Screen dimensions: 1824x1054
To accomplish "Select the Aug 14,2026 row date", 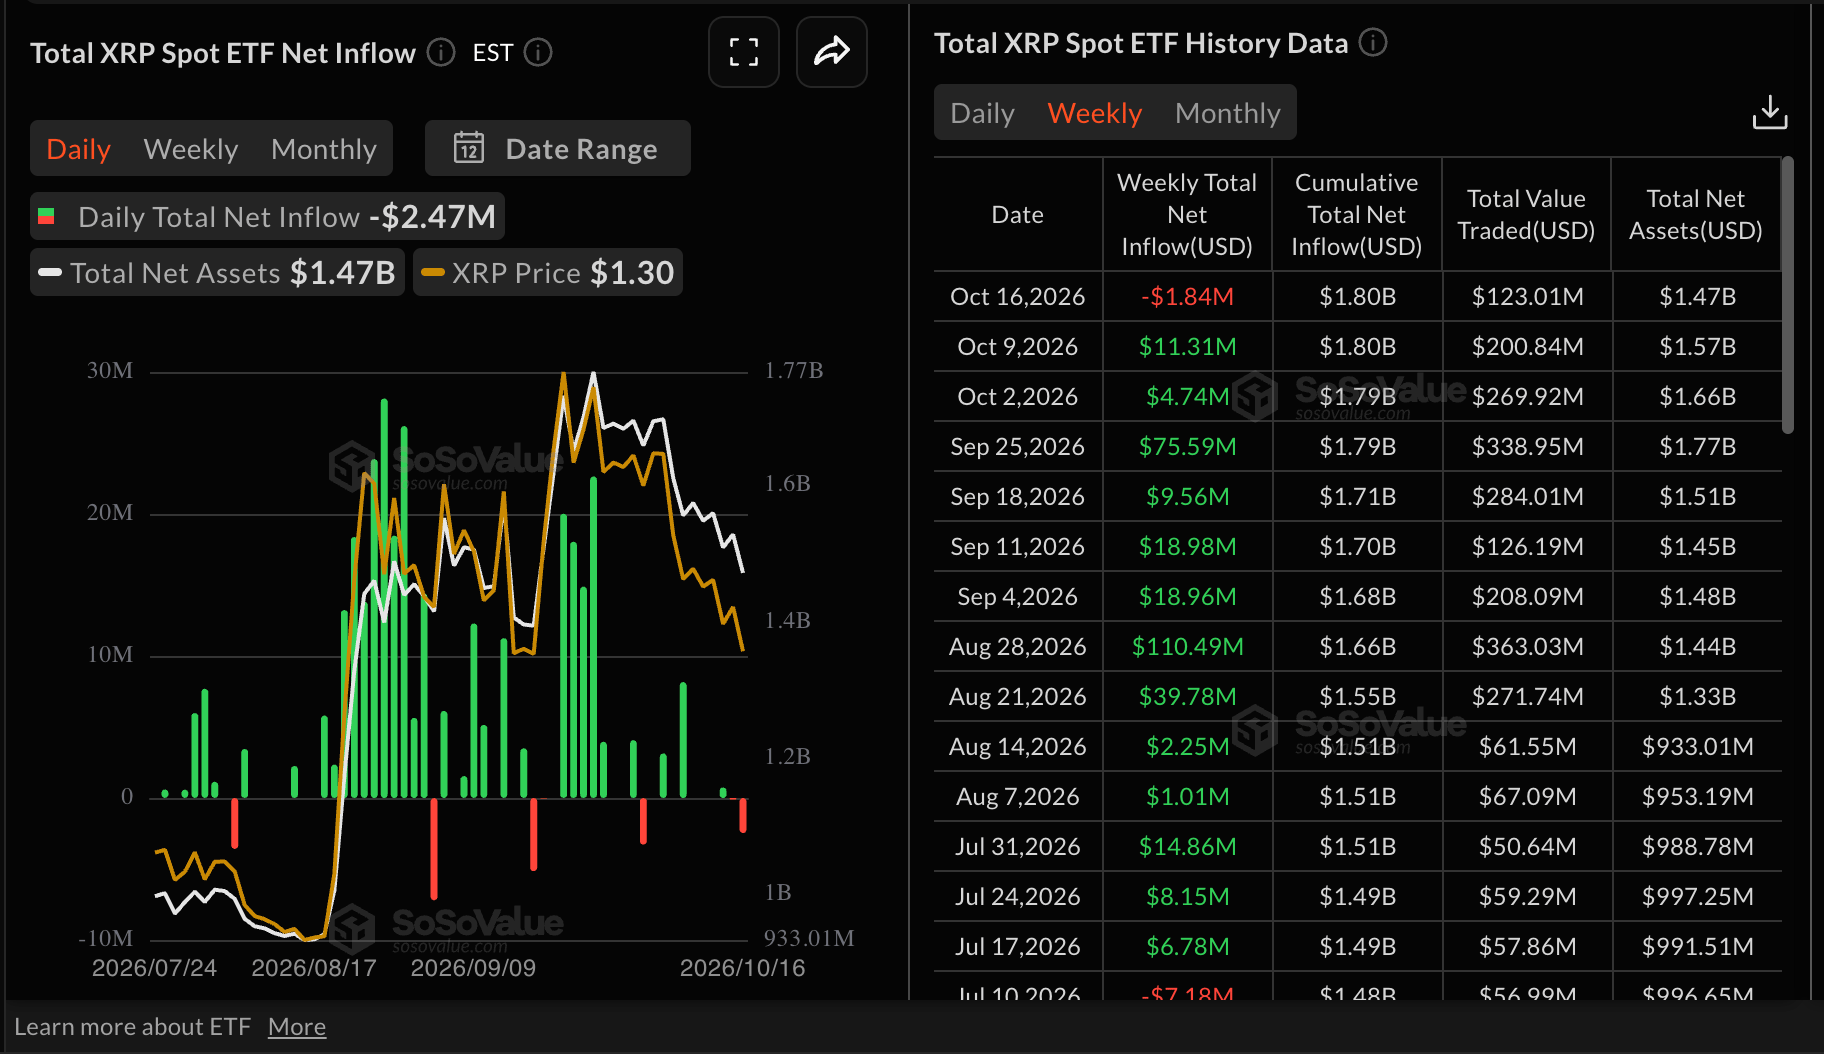I will point(1017,746).
